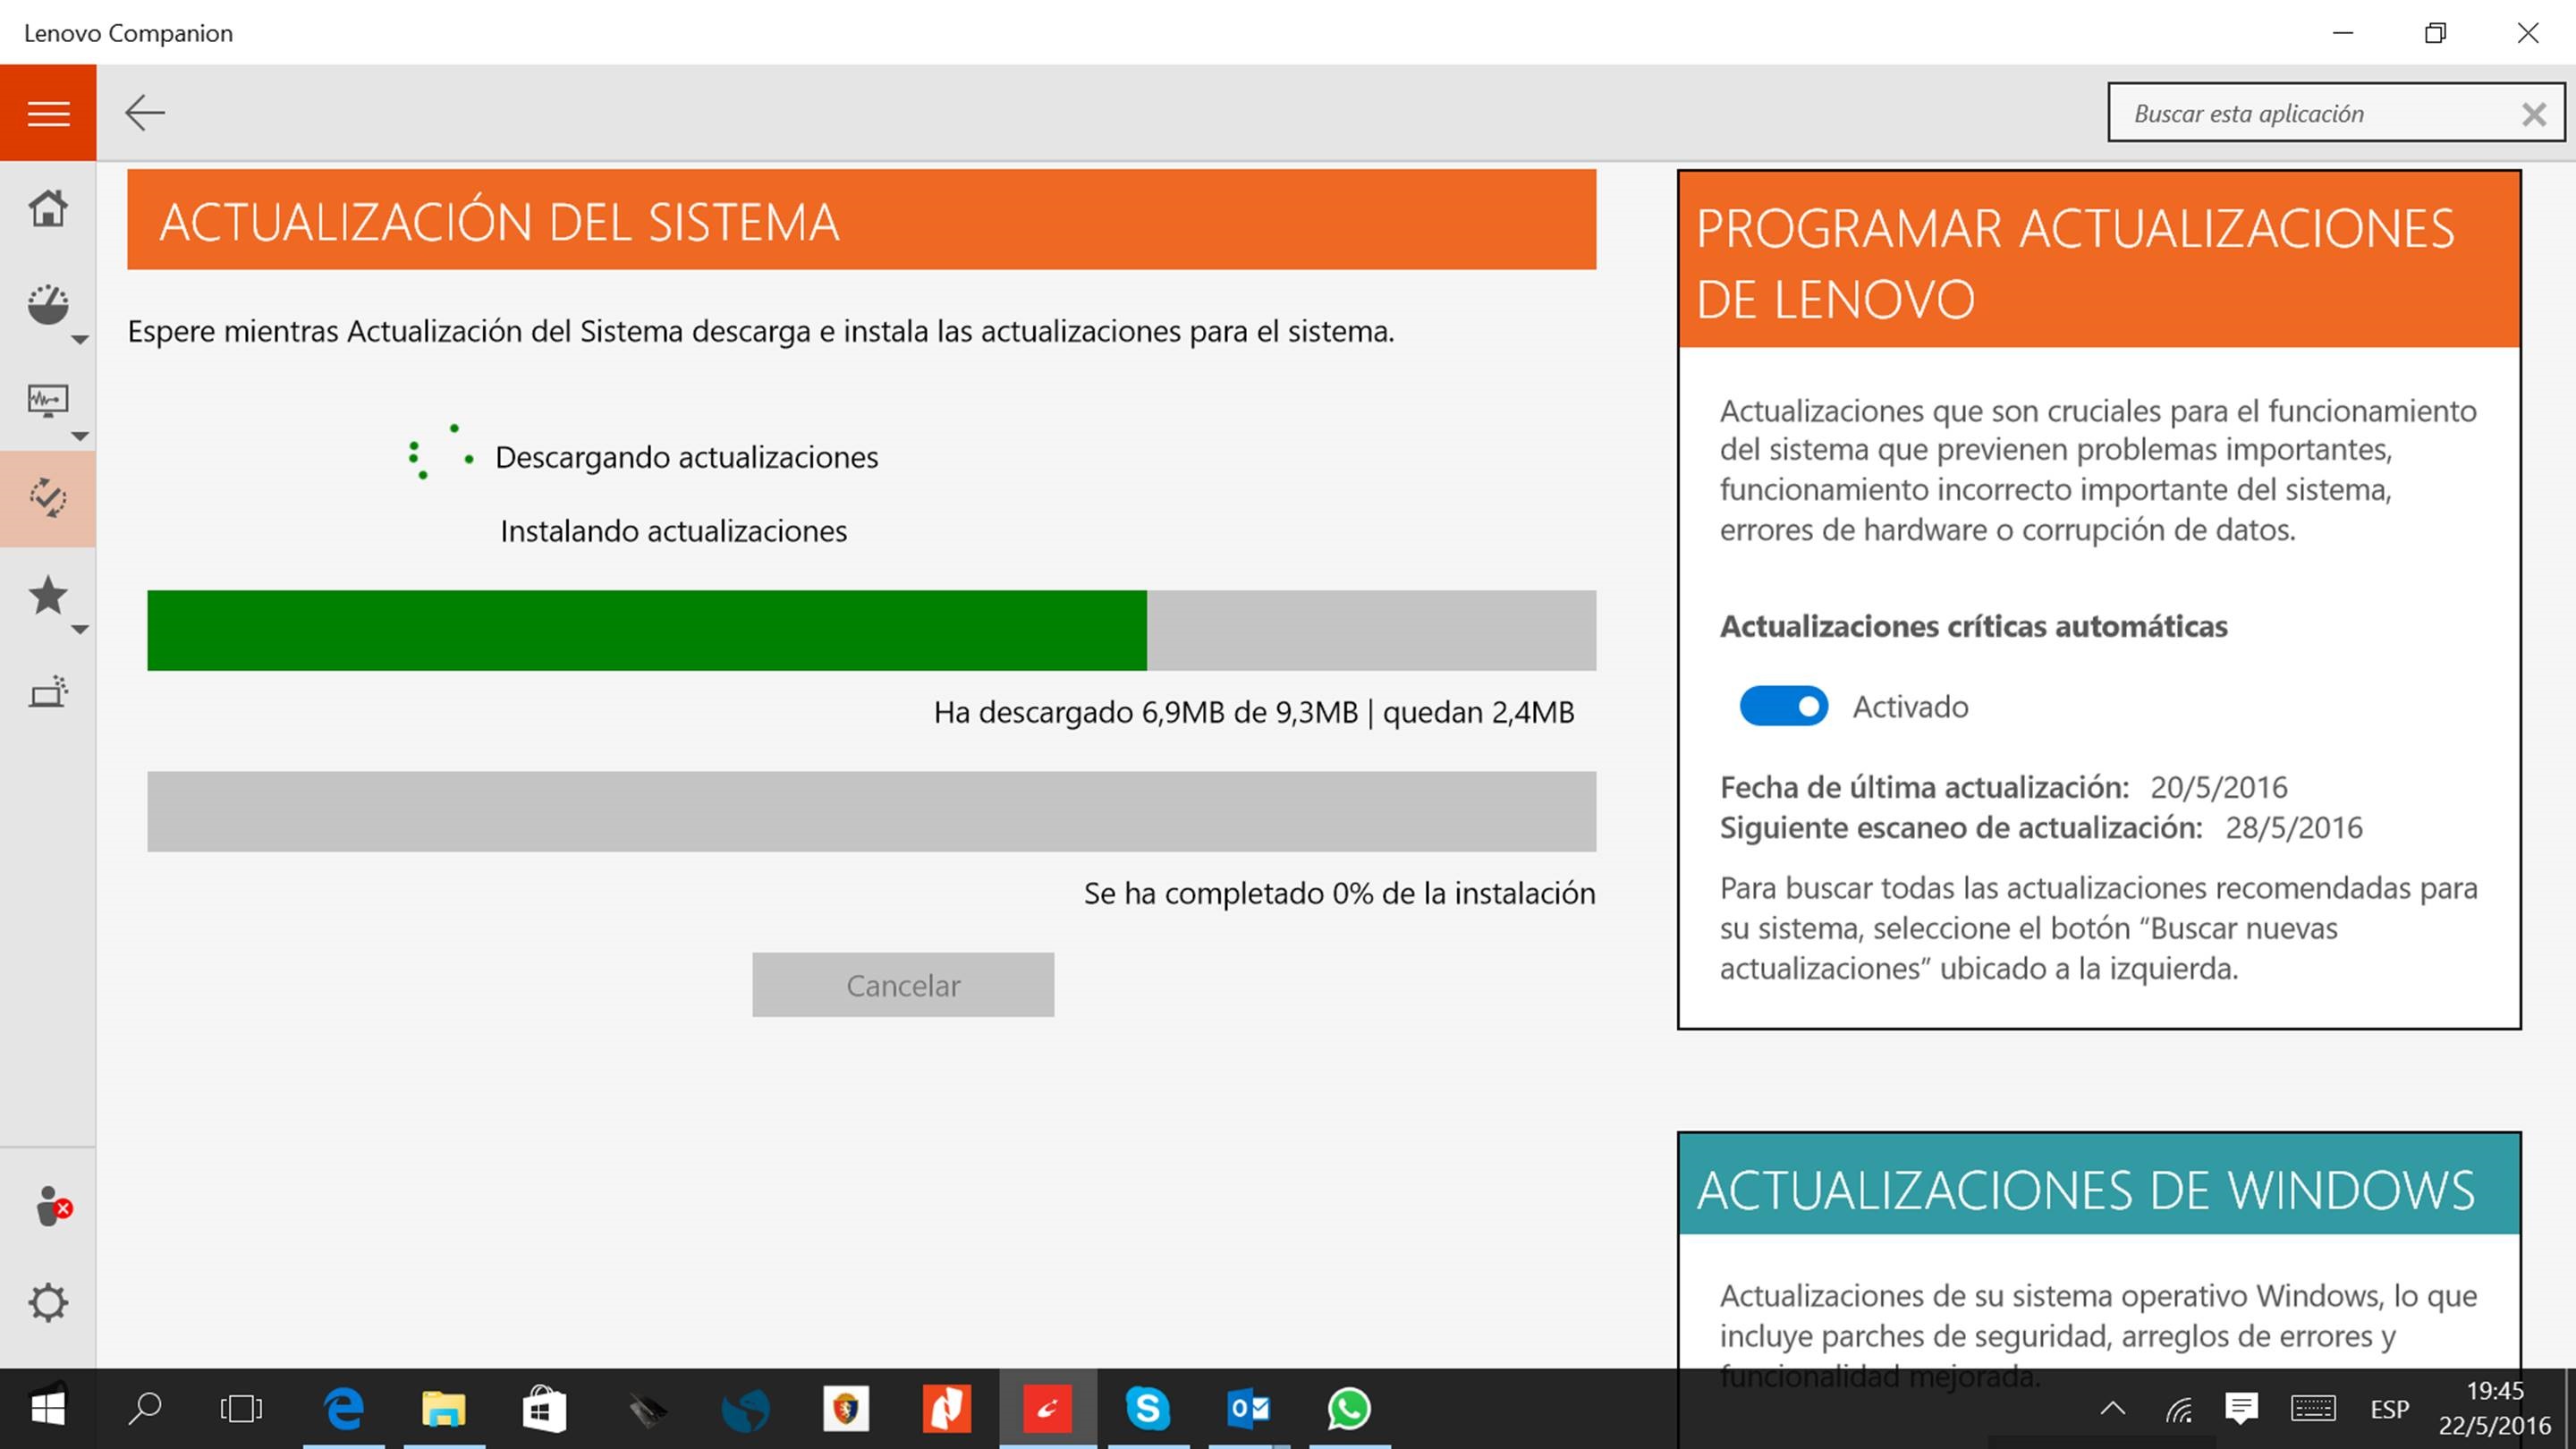The width and height of the screenshot is (2576, 1449).
Task: Open the laptop accessories sidebar icon
Action: coord(48,692)
